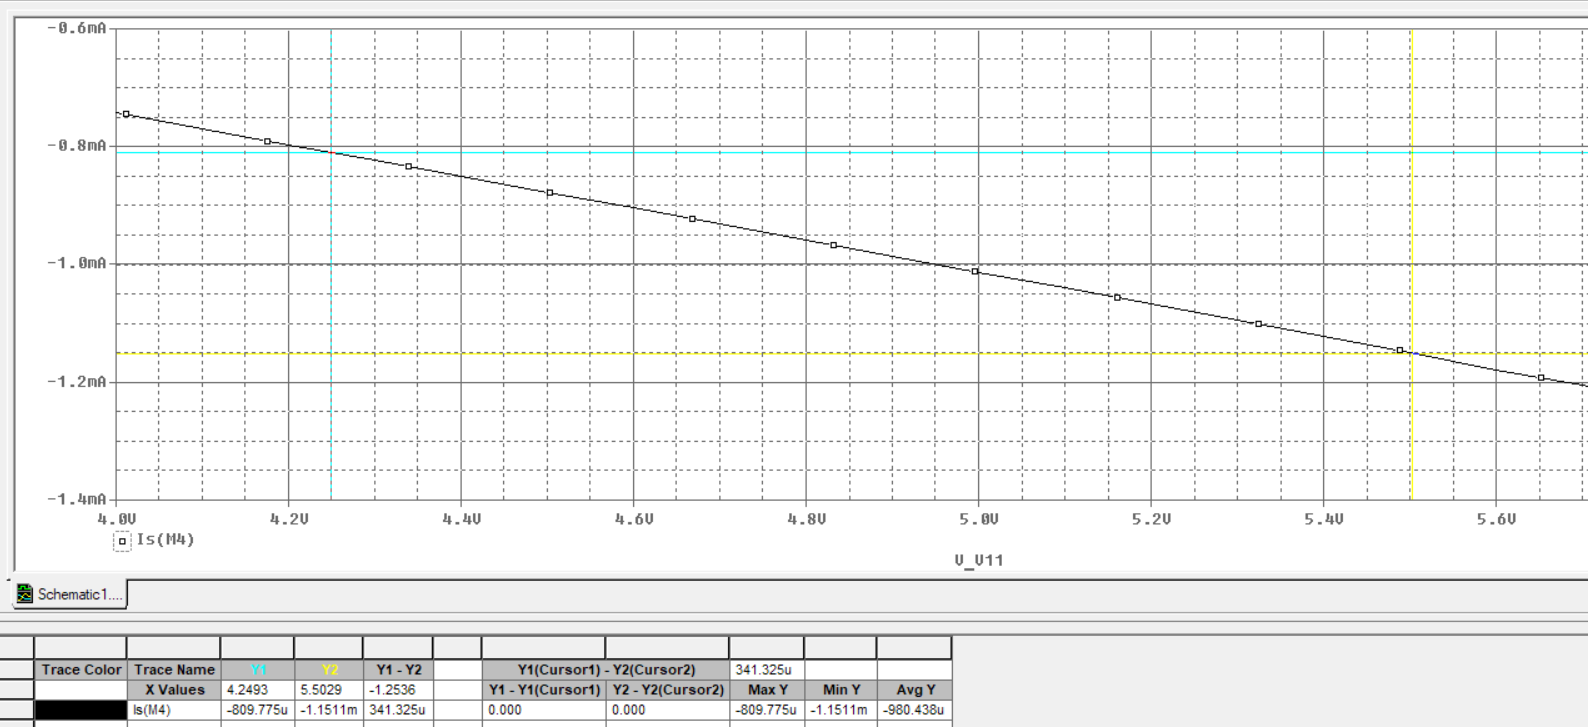Click the Trace Name column header
This screenshot has height=727, width=1588.
point(174,670)
